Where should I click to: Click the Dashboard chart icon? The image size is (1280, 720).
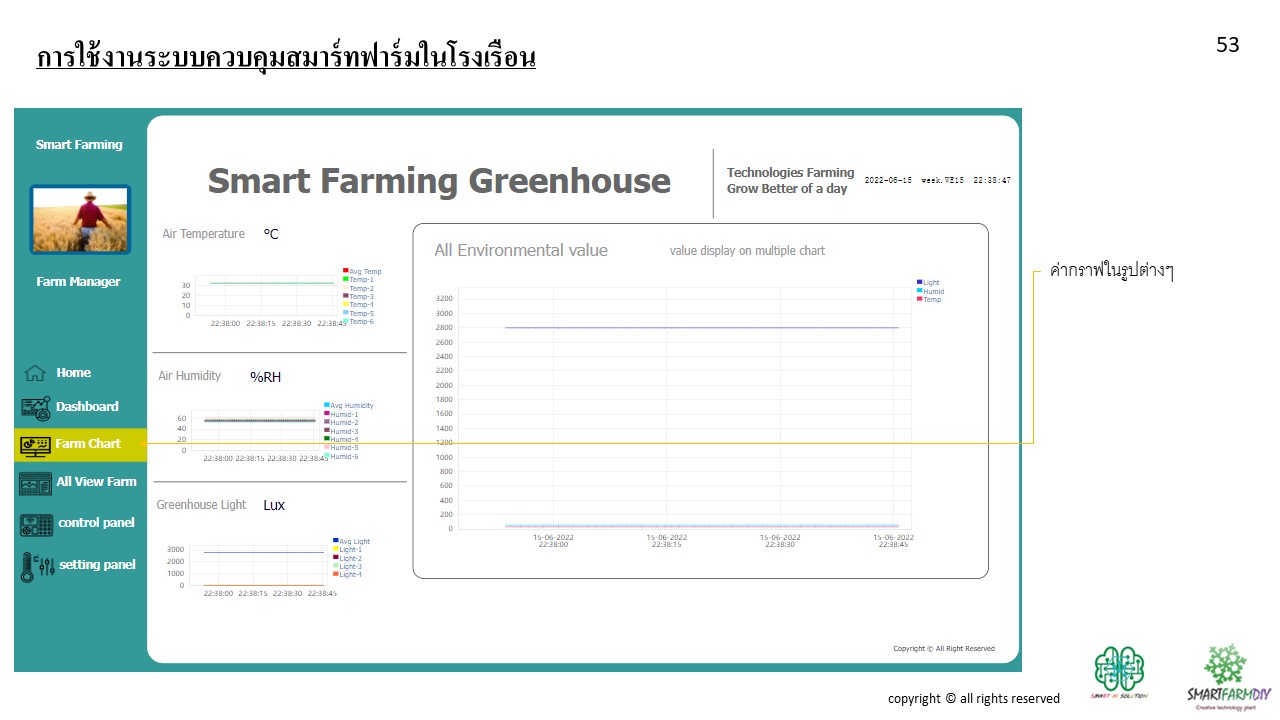pos(35,408)
